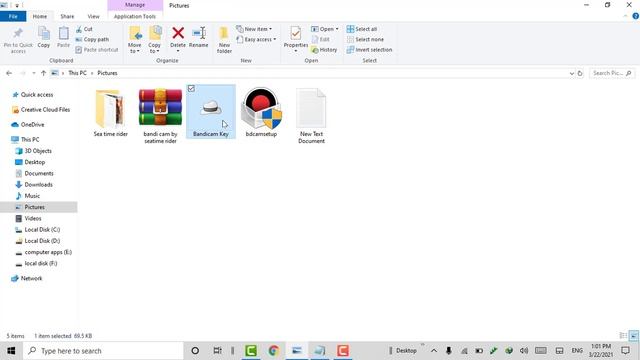Viewport: 640px width, 360px height.
Task: Open Application Tools tab
Action: click(x=135, y=16)
